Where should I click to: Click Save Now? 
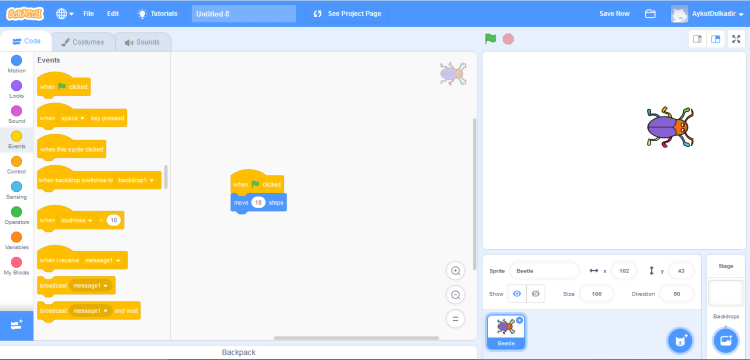tap(614, 14)
